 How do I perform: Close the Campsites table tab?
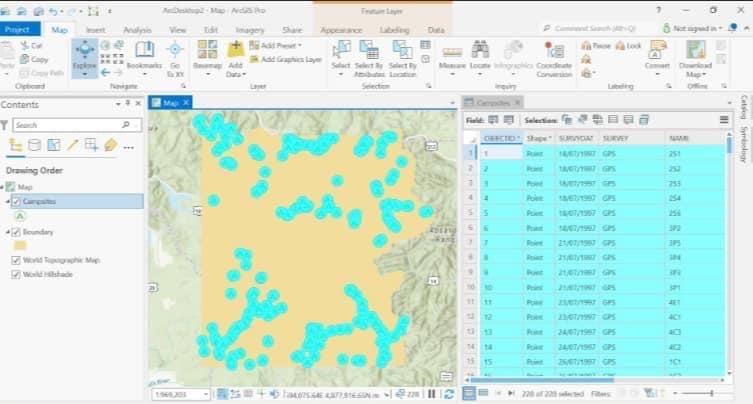coord(517,102)
